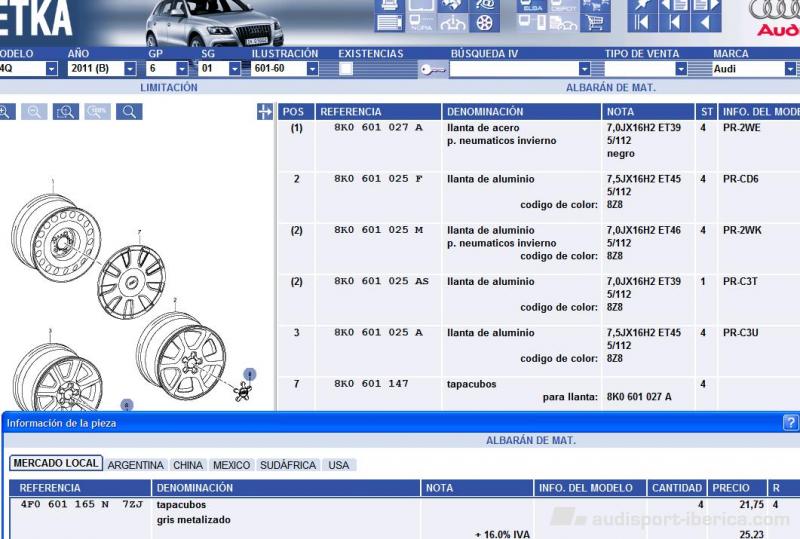Click the monitor and phone icon
This screenshot has height=539, width=800.
click(532, 23)
